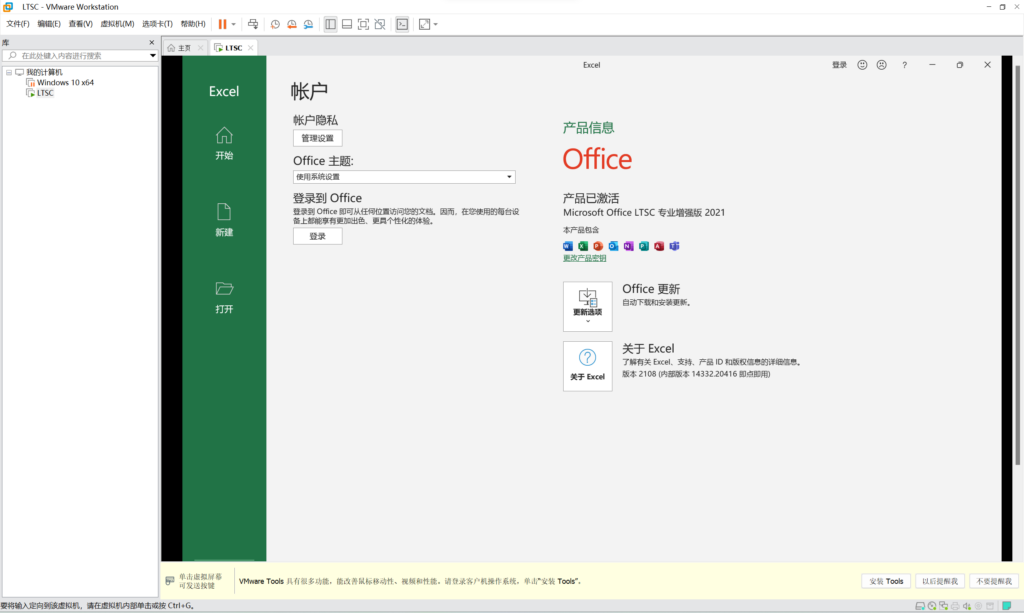Screen dimensions: 1024x613
Task: Close the 库 library panel
Action: 152,42
